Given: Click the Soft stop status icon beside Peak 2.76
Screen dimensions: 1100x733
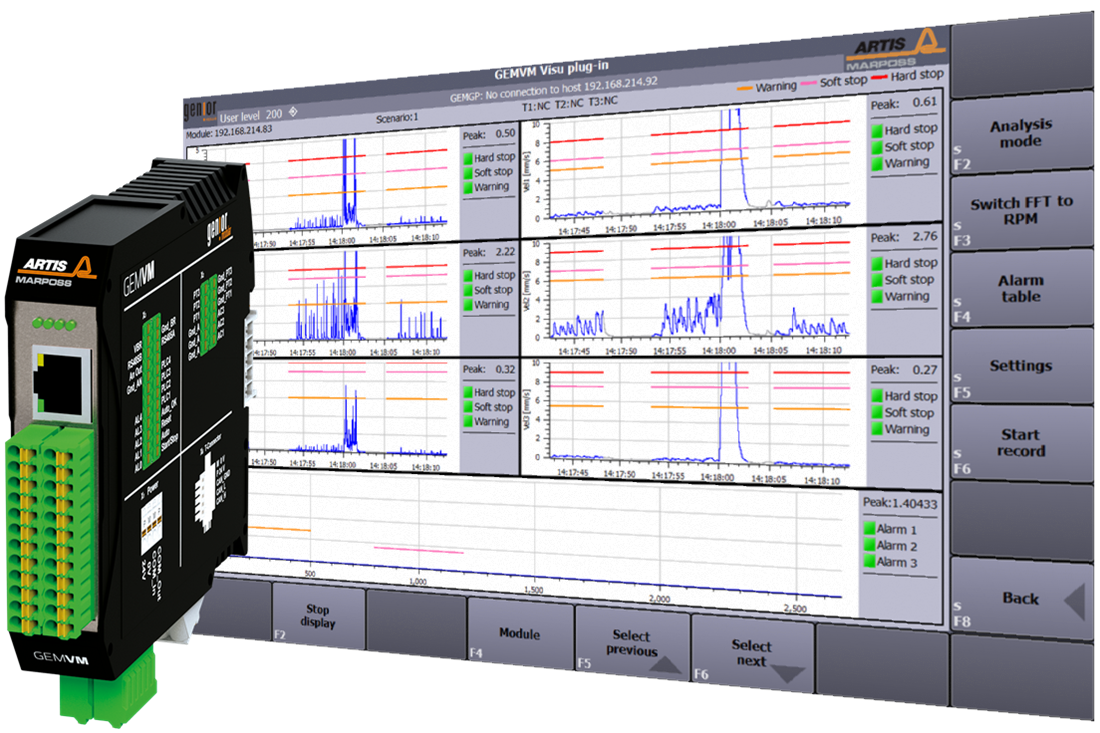Looking at the screenshot, I should 877,280.
